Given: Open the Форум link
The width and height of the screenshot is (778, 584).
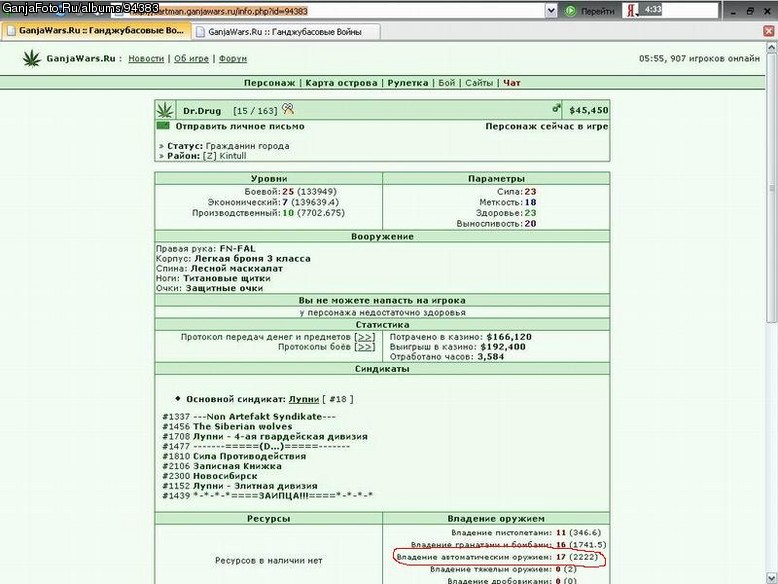Looking at the screenshot, I should tap(233, 59).
